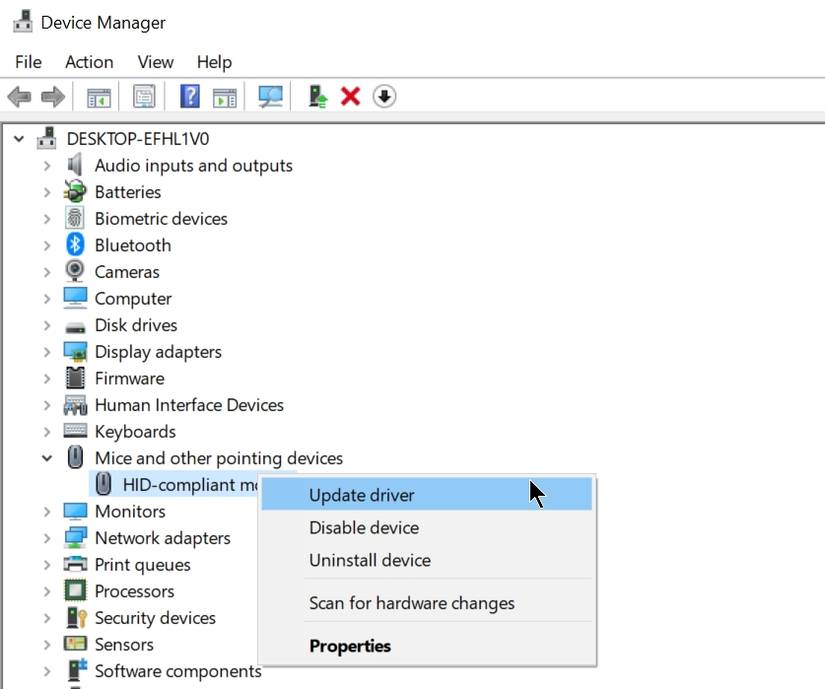This screenshot has width=825, height=689.
Task: Collapse the Mice and other pointing devices node
Action: 47,458
